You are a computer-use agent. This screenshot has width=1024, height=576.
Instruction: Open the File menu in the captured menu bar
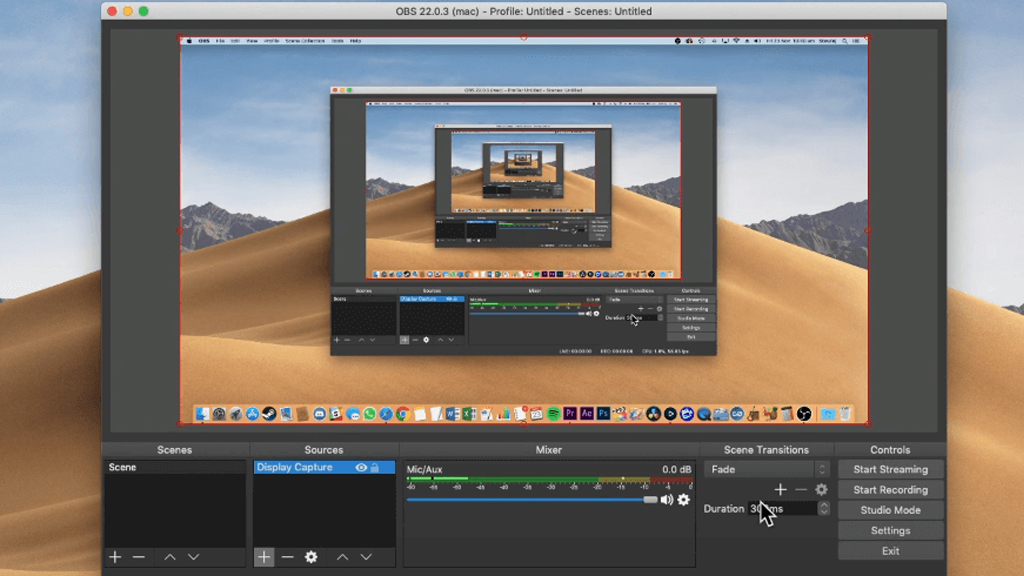click(220, 41)
